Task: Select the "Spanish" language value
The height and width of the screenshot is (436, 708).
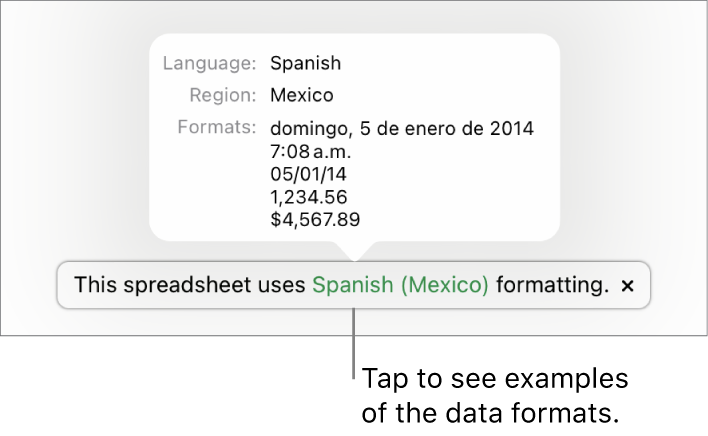Action: click(x=305, y=64)
